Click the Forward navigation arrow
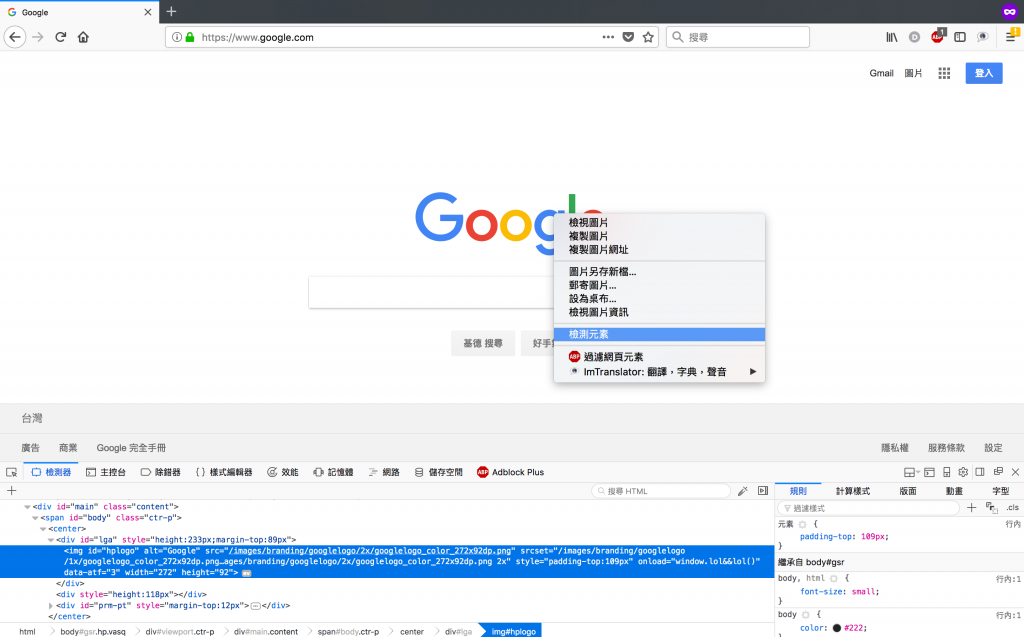This screenshot has height=637, width=1024. point(38,37)
